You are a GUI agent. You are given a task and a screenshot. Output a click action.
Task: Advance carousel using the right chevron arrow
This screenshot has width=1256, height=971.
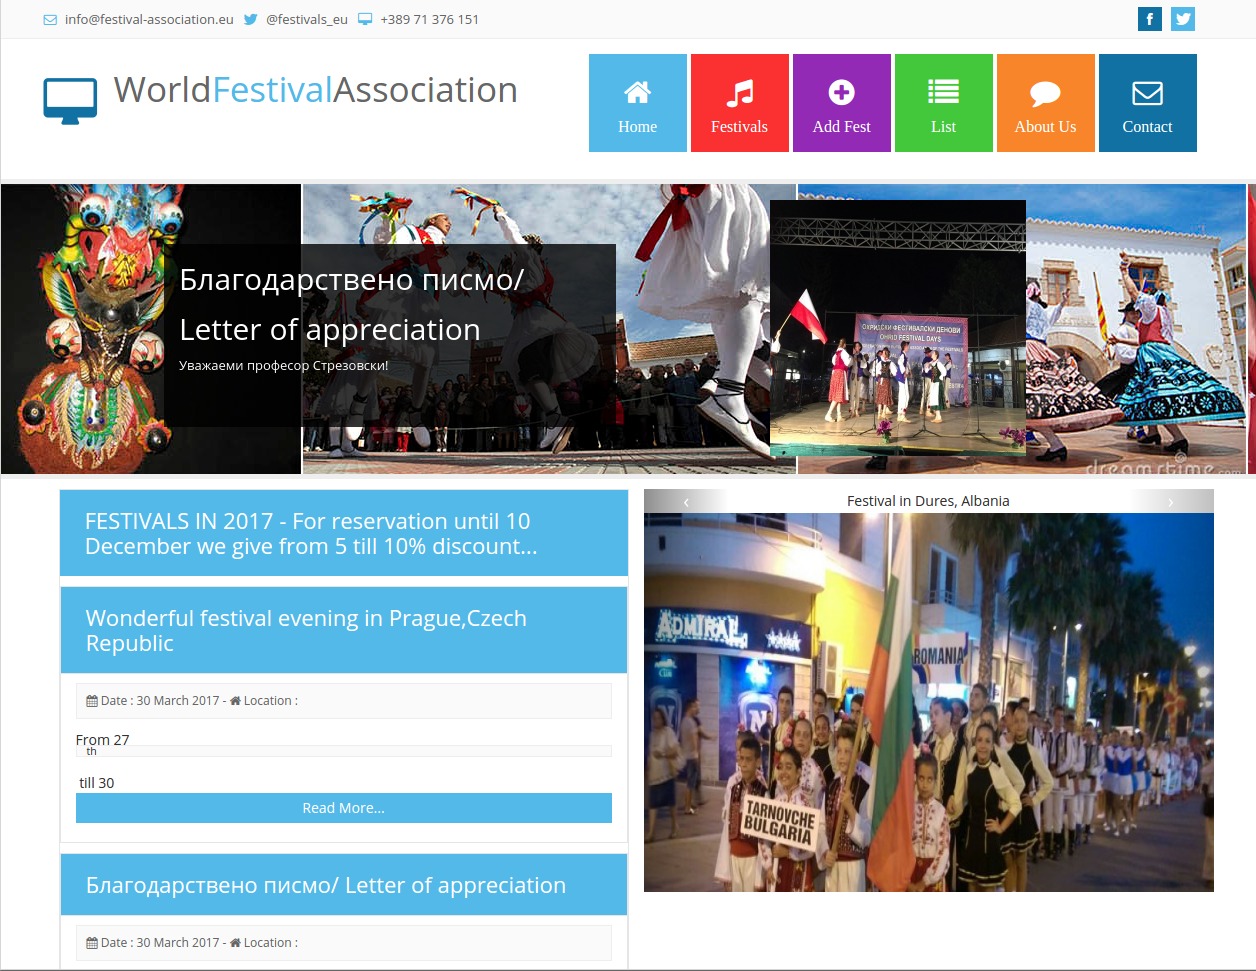point(1171,501)
